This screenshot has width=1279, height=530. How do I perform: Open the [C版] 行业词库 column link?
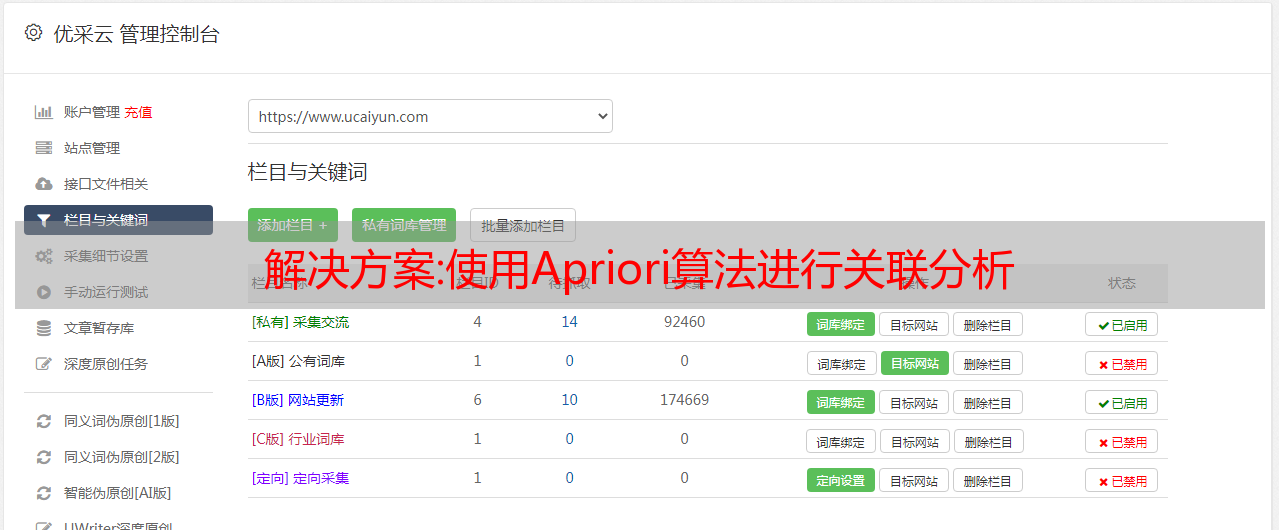pyautogui.click(x=298, y=439)
